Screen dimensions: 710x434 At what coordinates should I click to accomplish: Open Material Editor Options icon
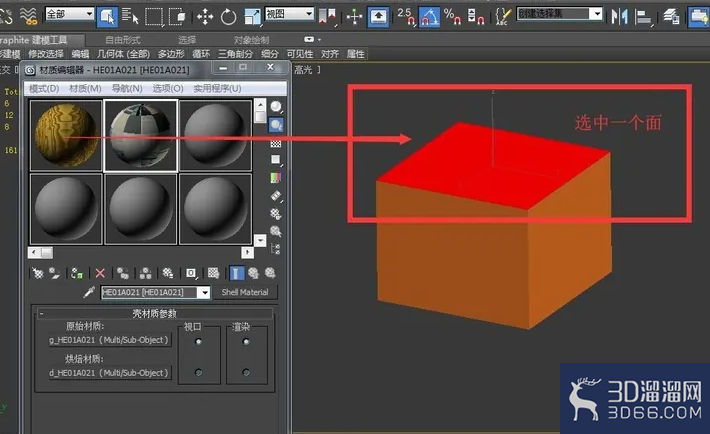tap(276, 213)
